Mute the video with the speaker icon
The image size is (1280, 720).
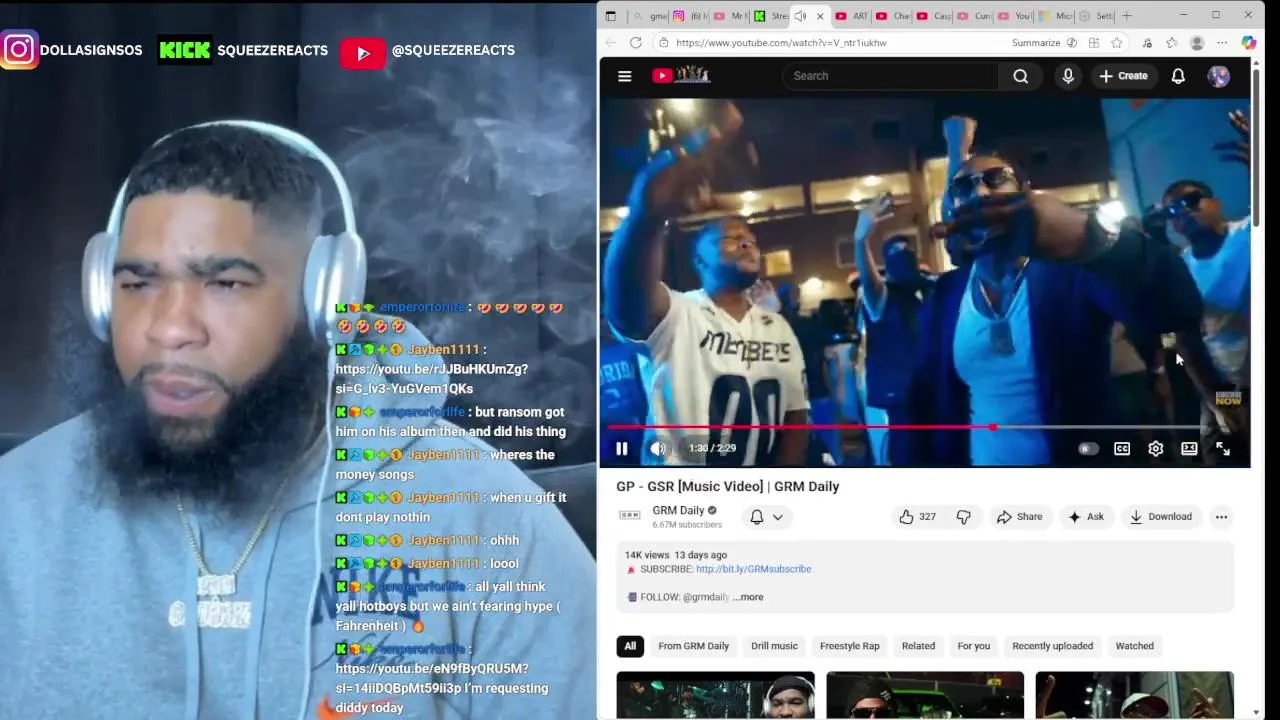pyautogui.click(x=657, y=449)
